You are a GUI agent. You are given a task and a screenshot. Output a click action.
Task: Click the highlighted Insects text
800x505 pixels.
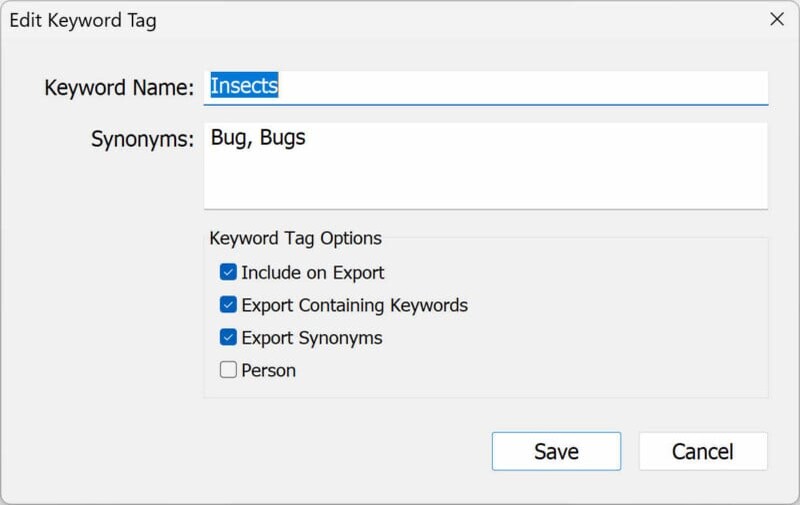(244, 87)
